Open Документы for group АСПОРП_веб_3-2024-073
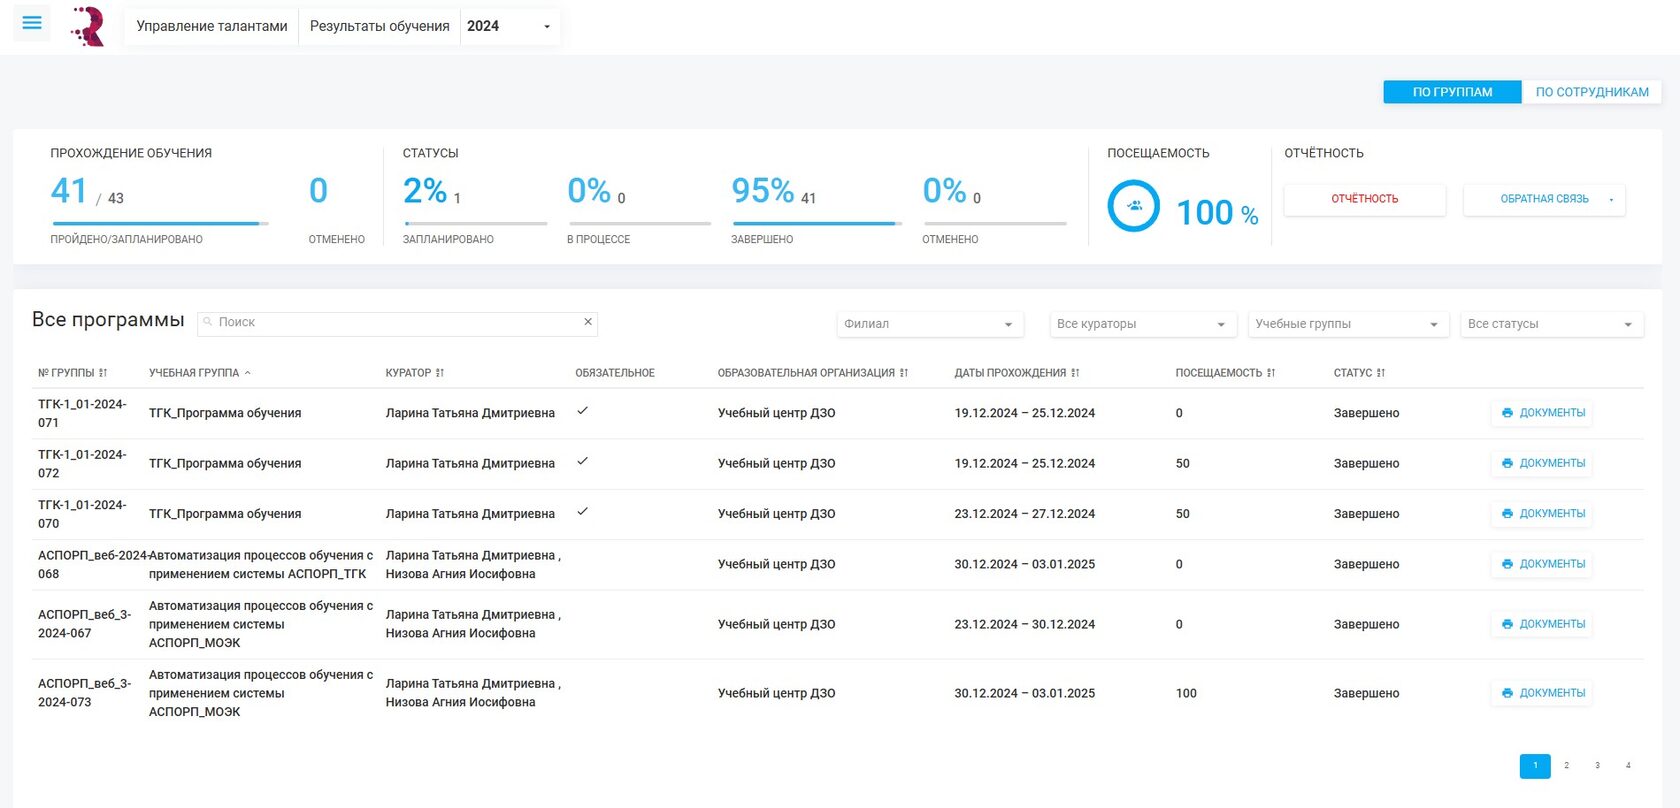The image size is (1680, 808). [1542, 693]
